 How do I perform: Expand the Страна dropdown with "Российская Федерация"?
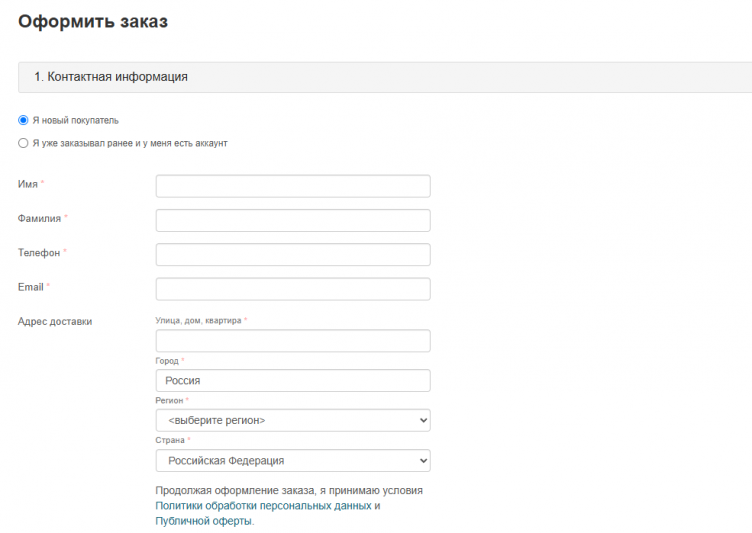[x=293, y=460]
